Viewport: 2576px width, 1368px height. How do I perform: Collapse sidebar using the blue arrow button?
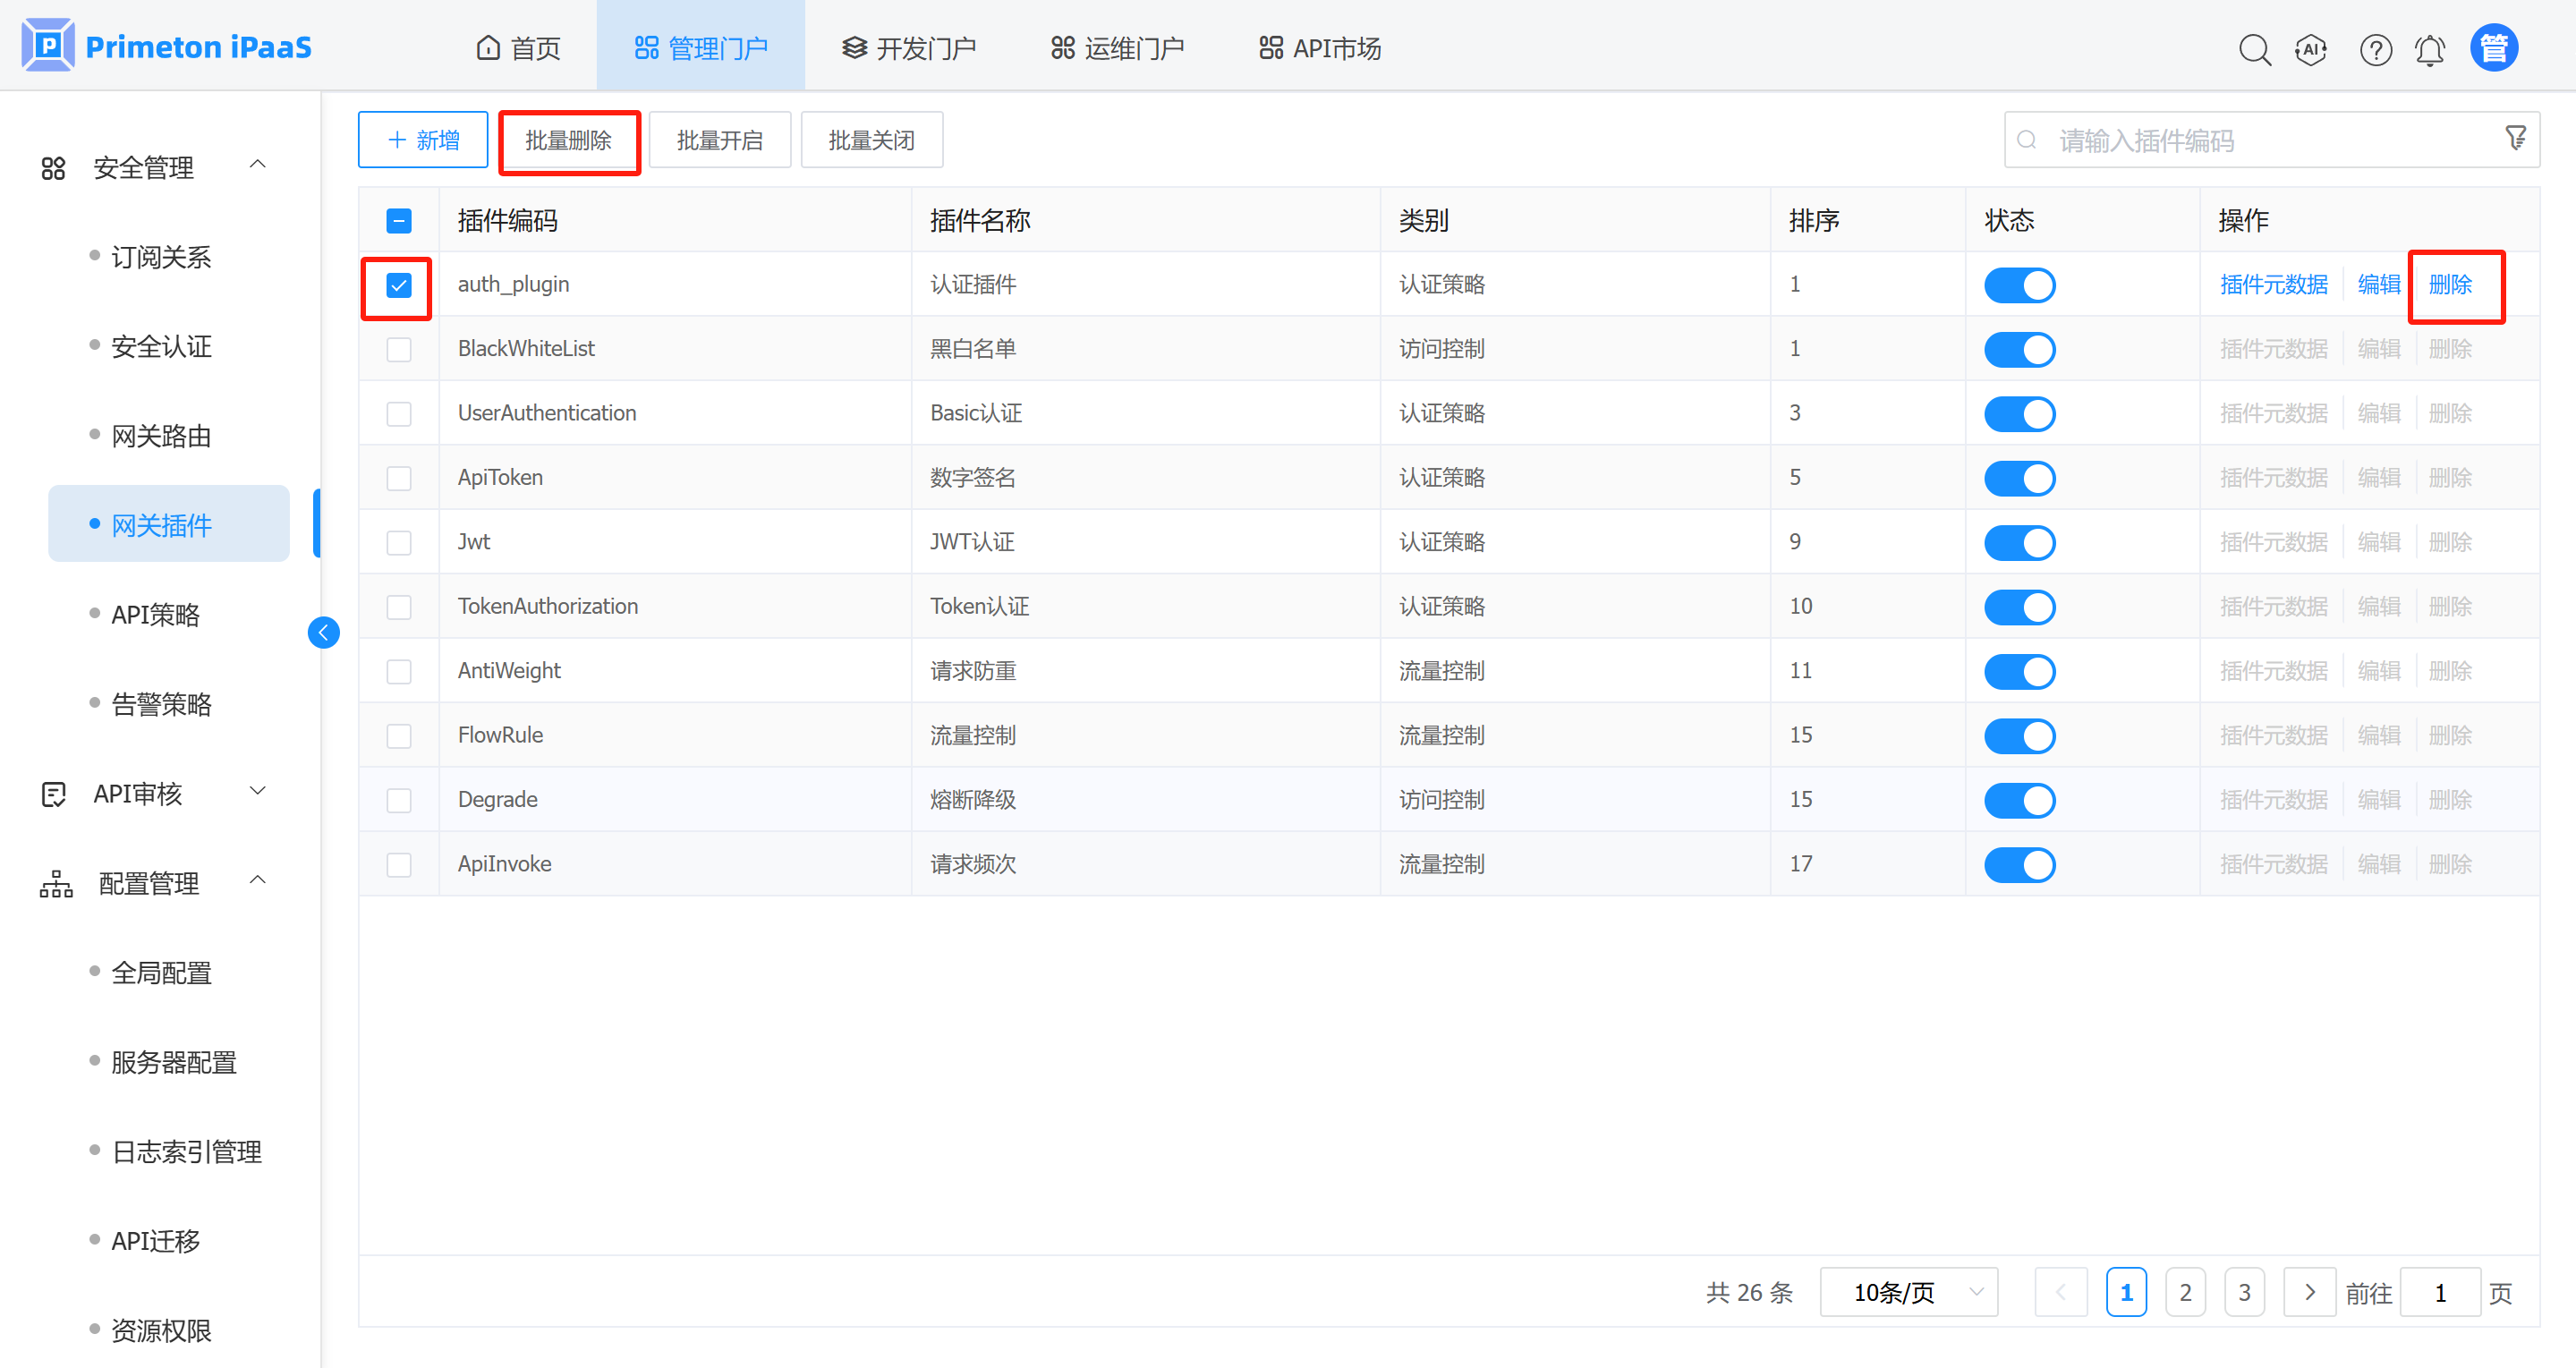pos(323,632)
